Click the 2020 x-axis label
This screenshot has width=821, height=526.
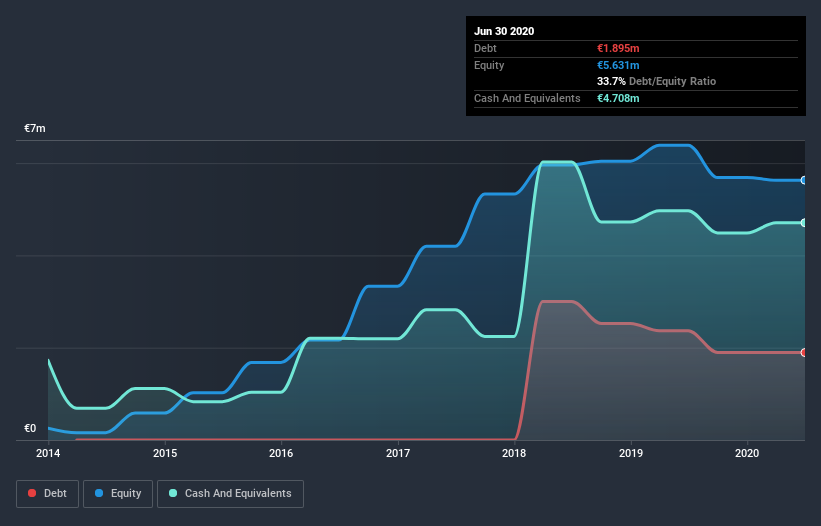coord(747,453)
